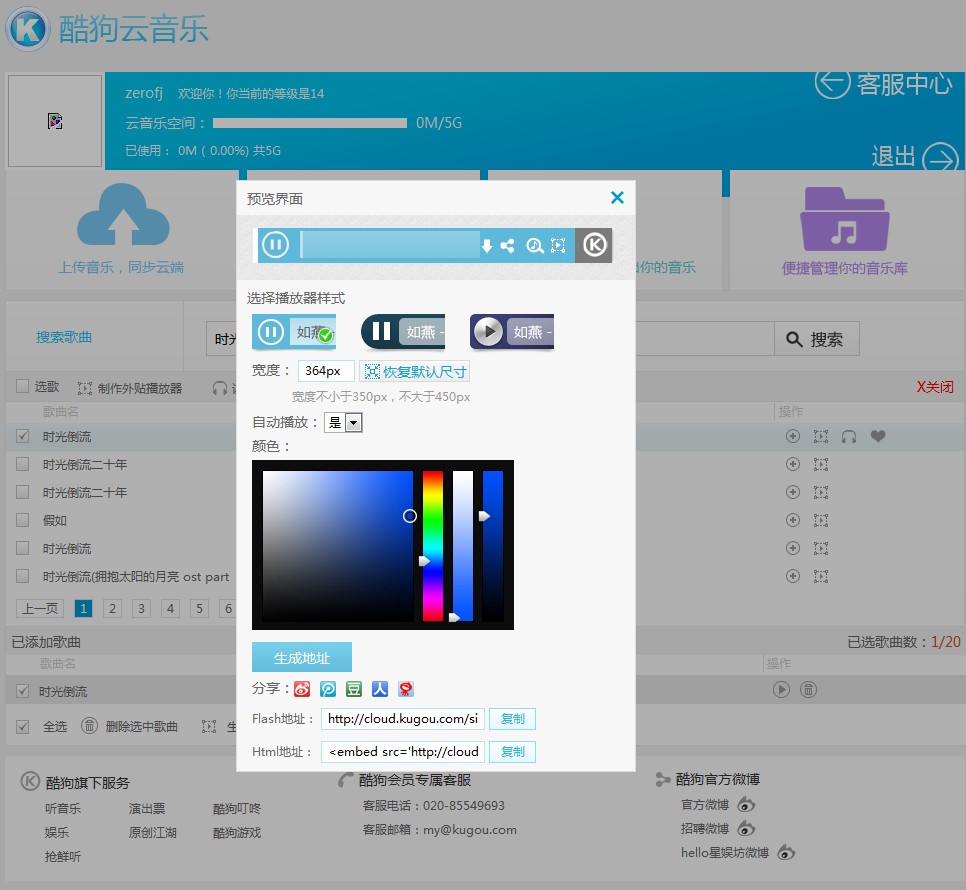
Task: Click the share icon in the preview player
Action: pyautogui.click(x=508, y=246)
